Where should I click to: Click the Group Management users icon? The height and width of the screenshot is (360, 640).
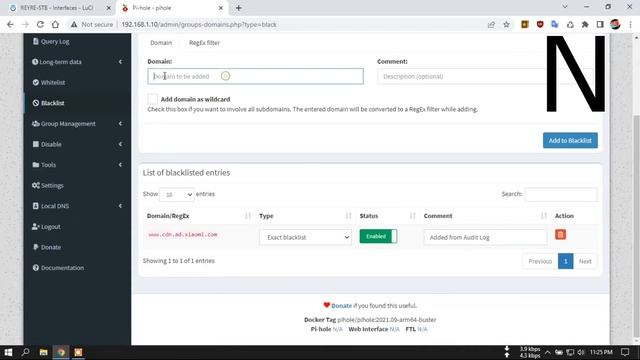pos(36,123)
